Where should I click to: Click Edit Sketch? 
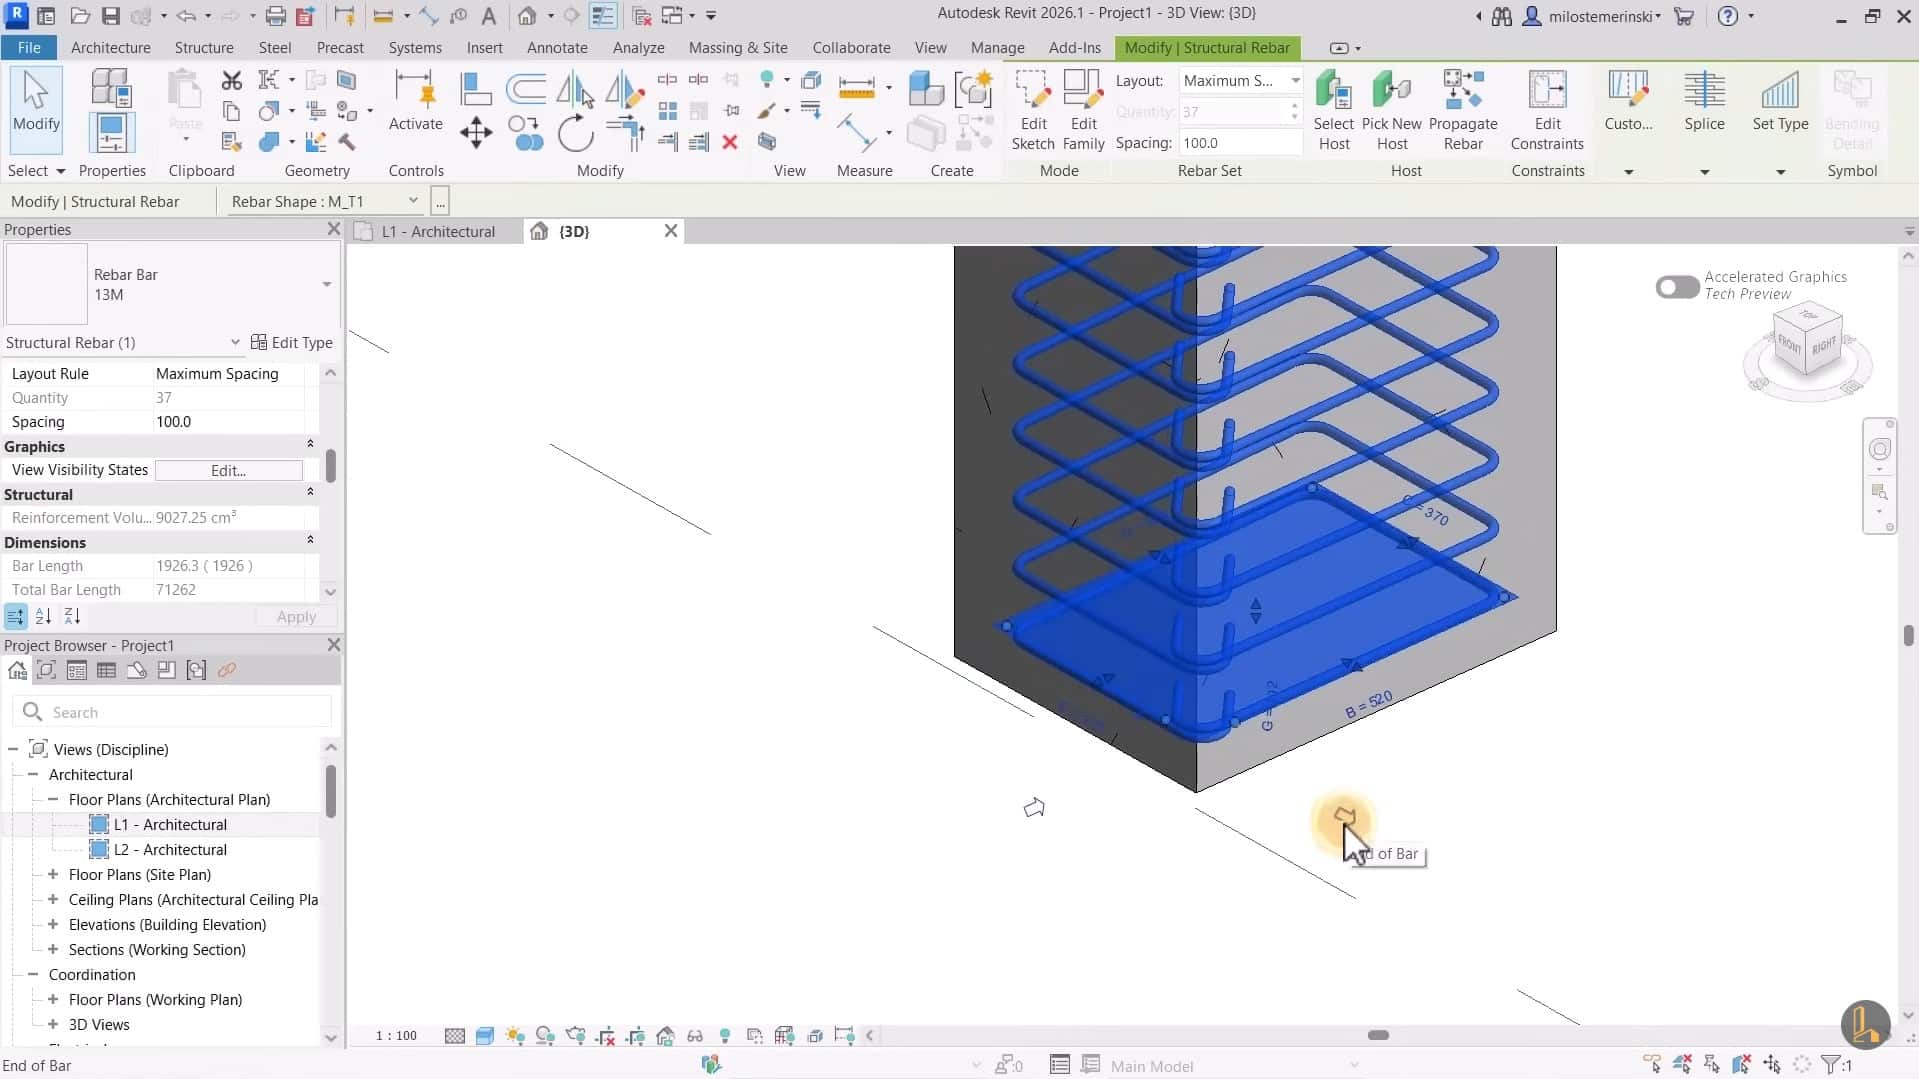click(1033, 110)
